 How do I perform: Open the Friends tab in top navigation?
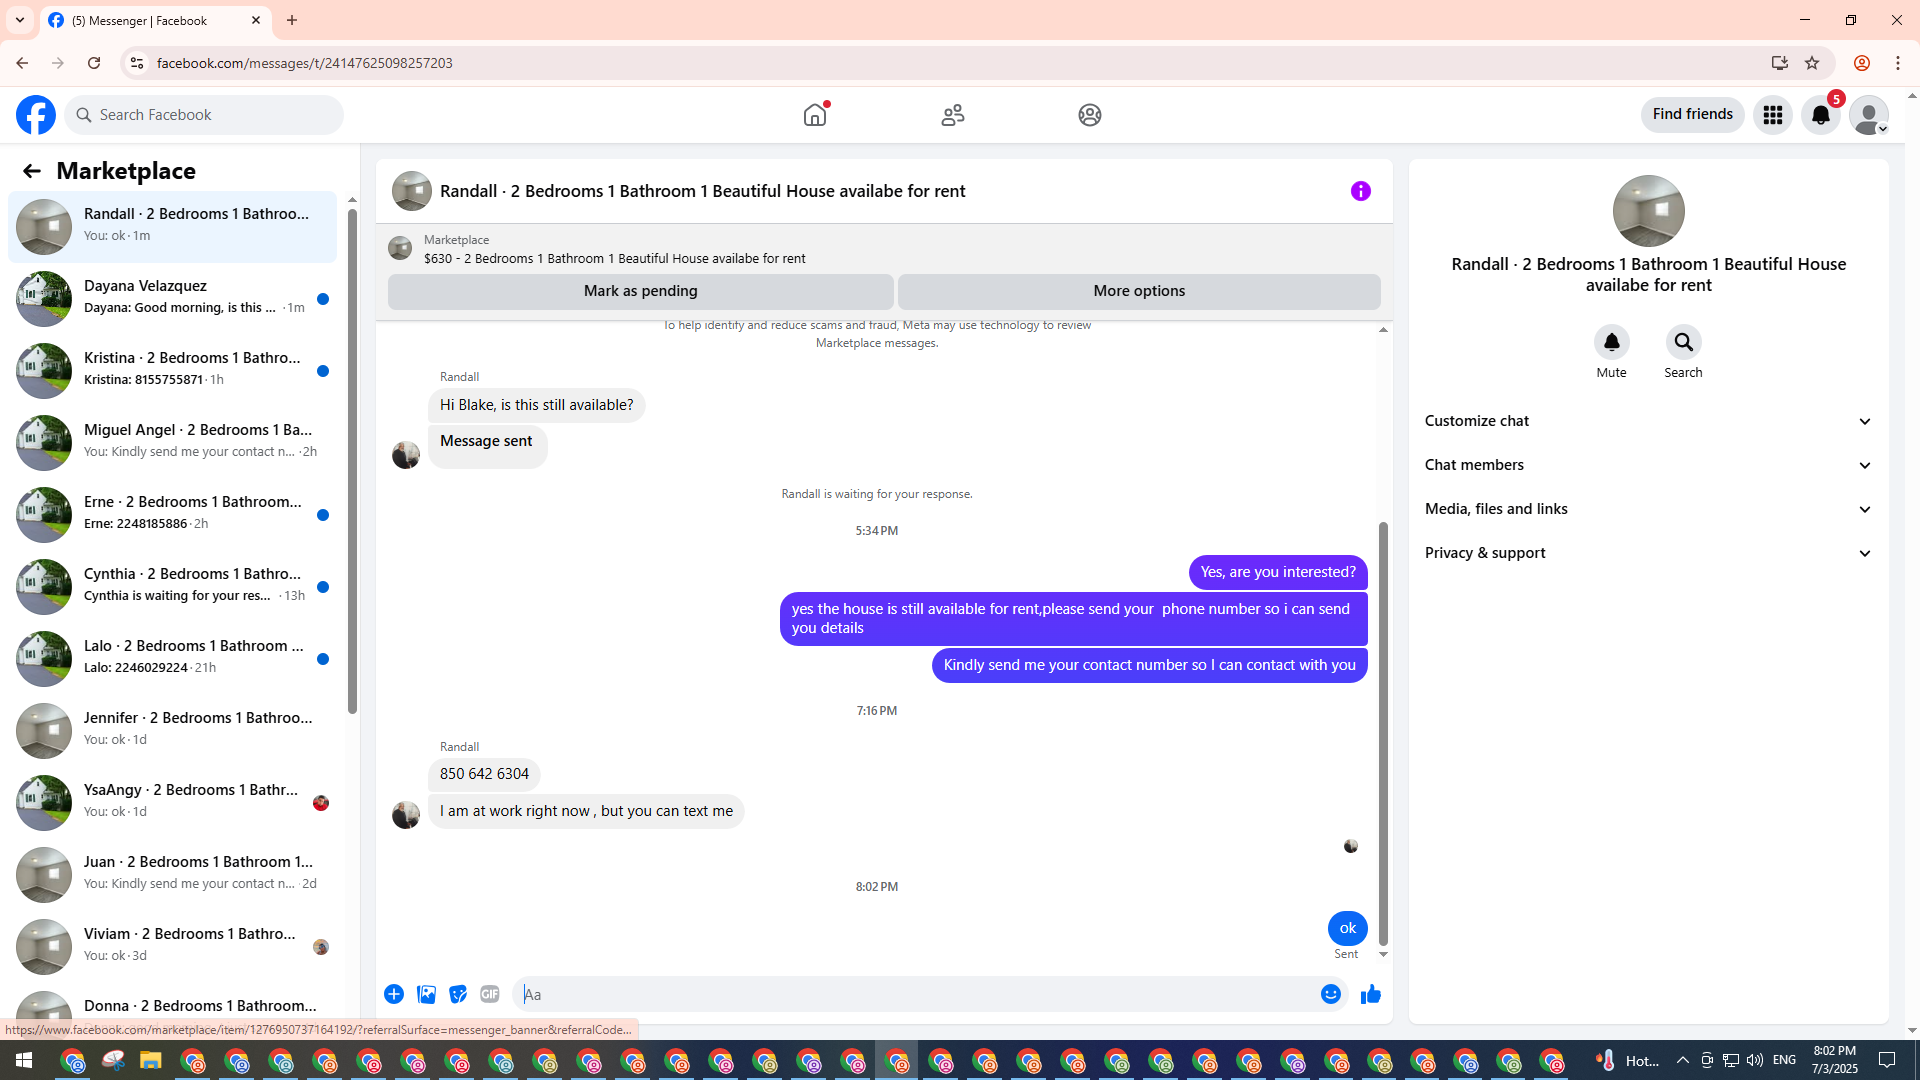tap(952, 115)
